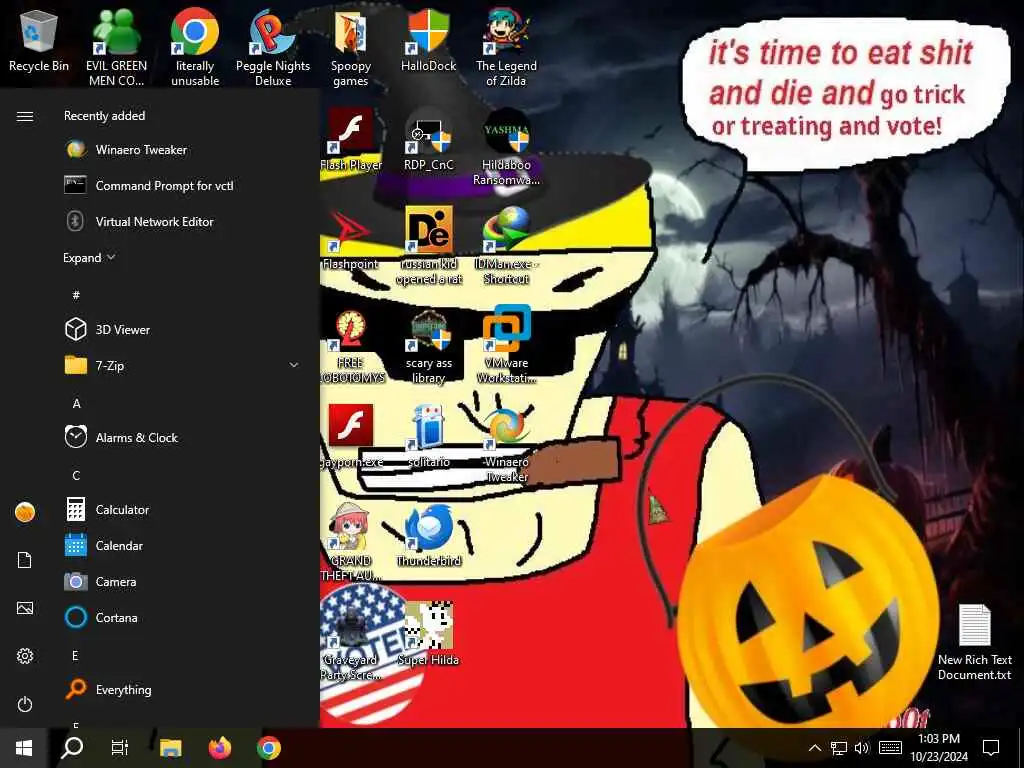
Task: Open 'scary ass library' shortcut
Action: point(428,346)
